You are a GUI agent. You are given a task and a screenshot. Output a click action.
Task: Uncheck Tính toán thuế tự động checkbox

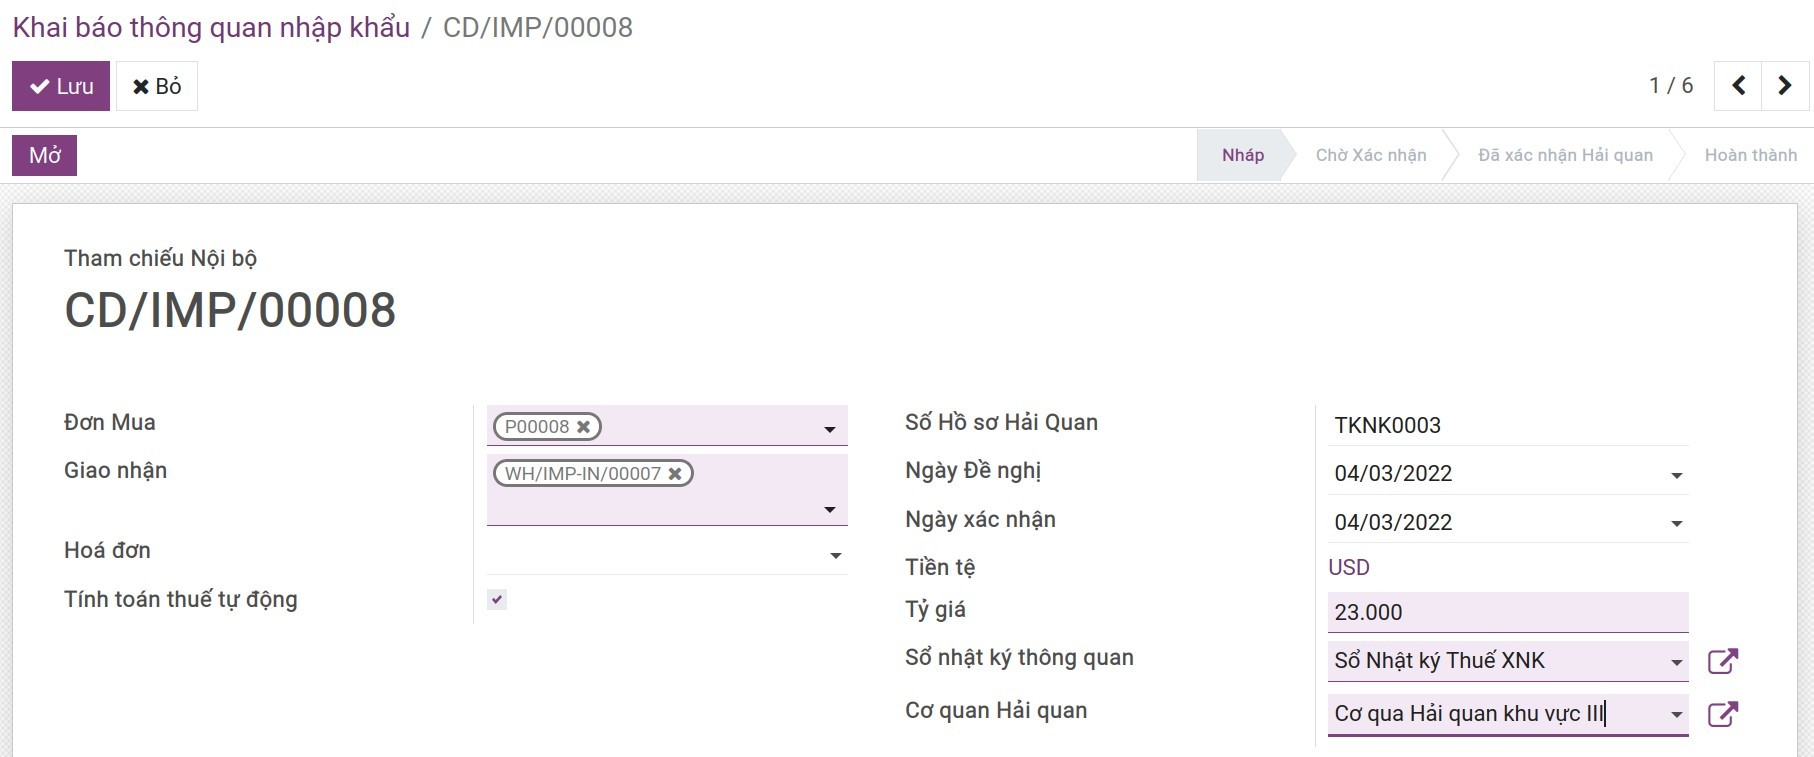(x=497, y=599)
